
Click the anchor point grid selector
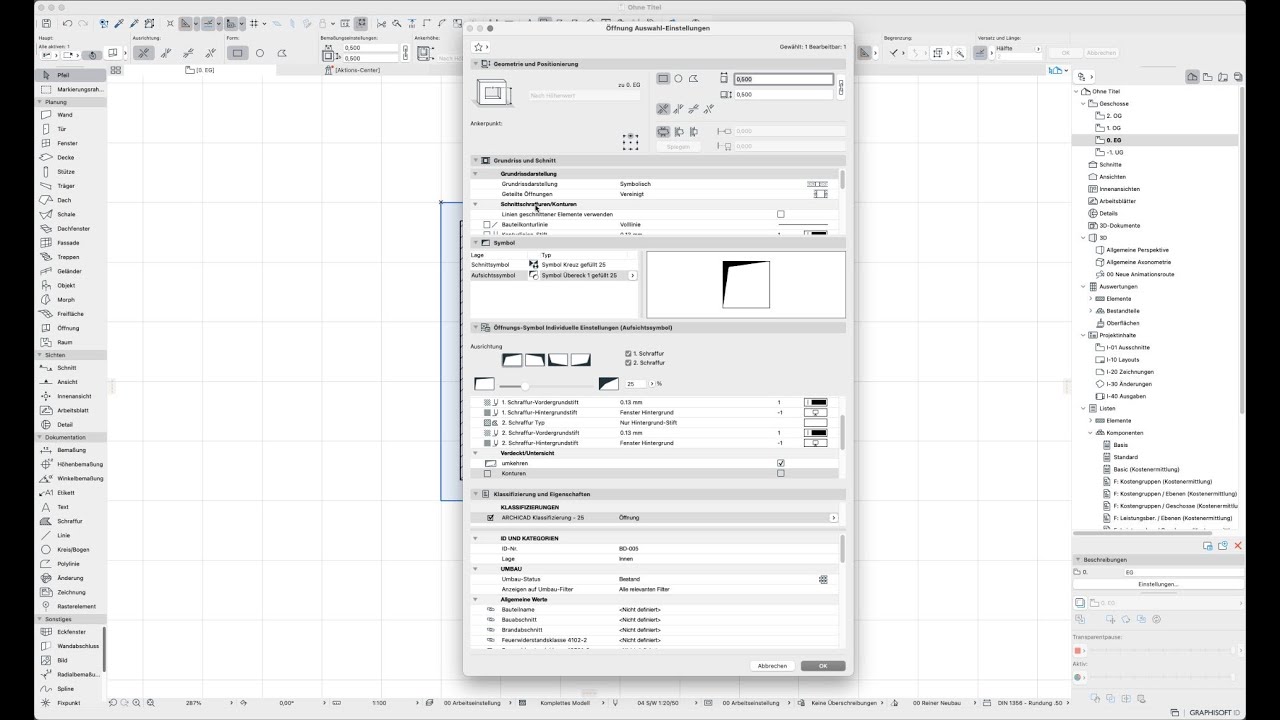630,142
